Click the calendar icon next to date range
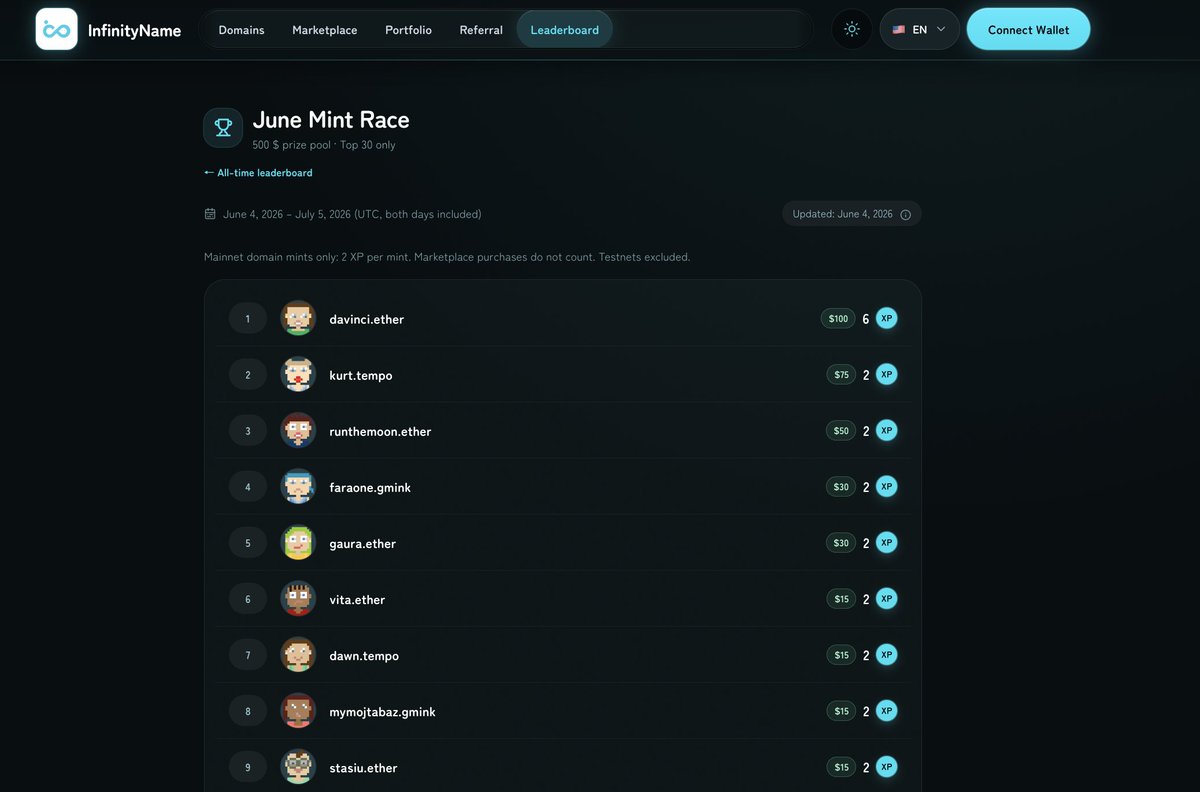1200x792 pixels. pyautogui.click(x=210, y=214)
